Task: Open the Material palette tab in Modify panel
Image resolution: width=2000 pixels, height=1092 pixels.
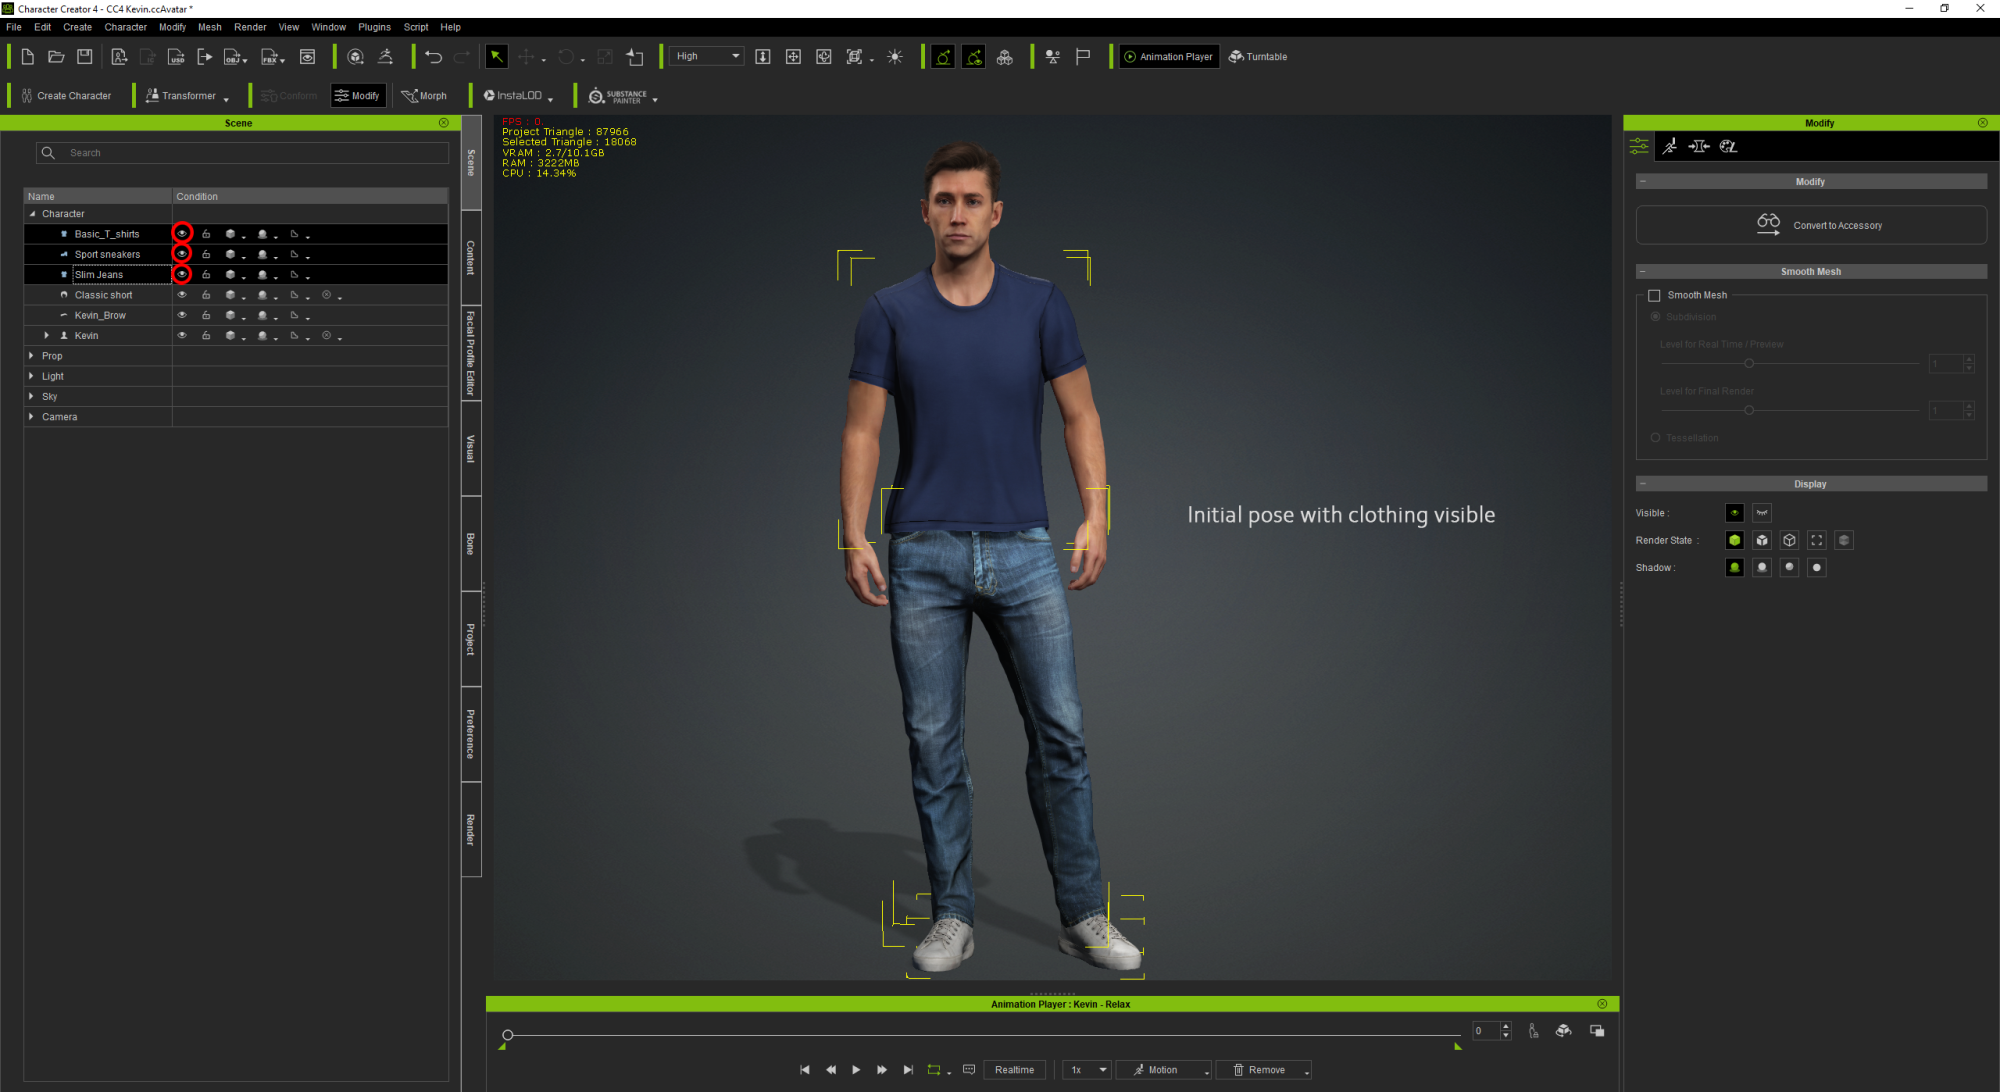Action: coord(1728,146)
